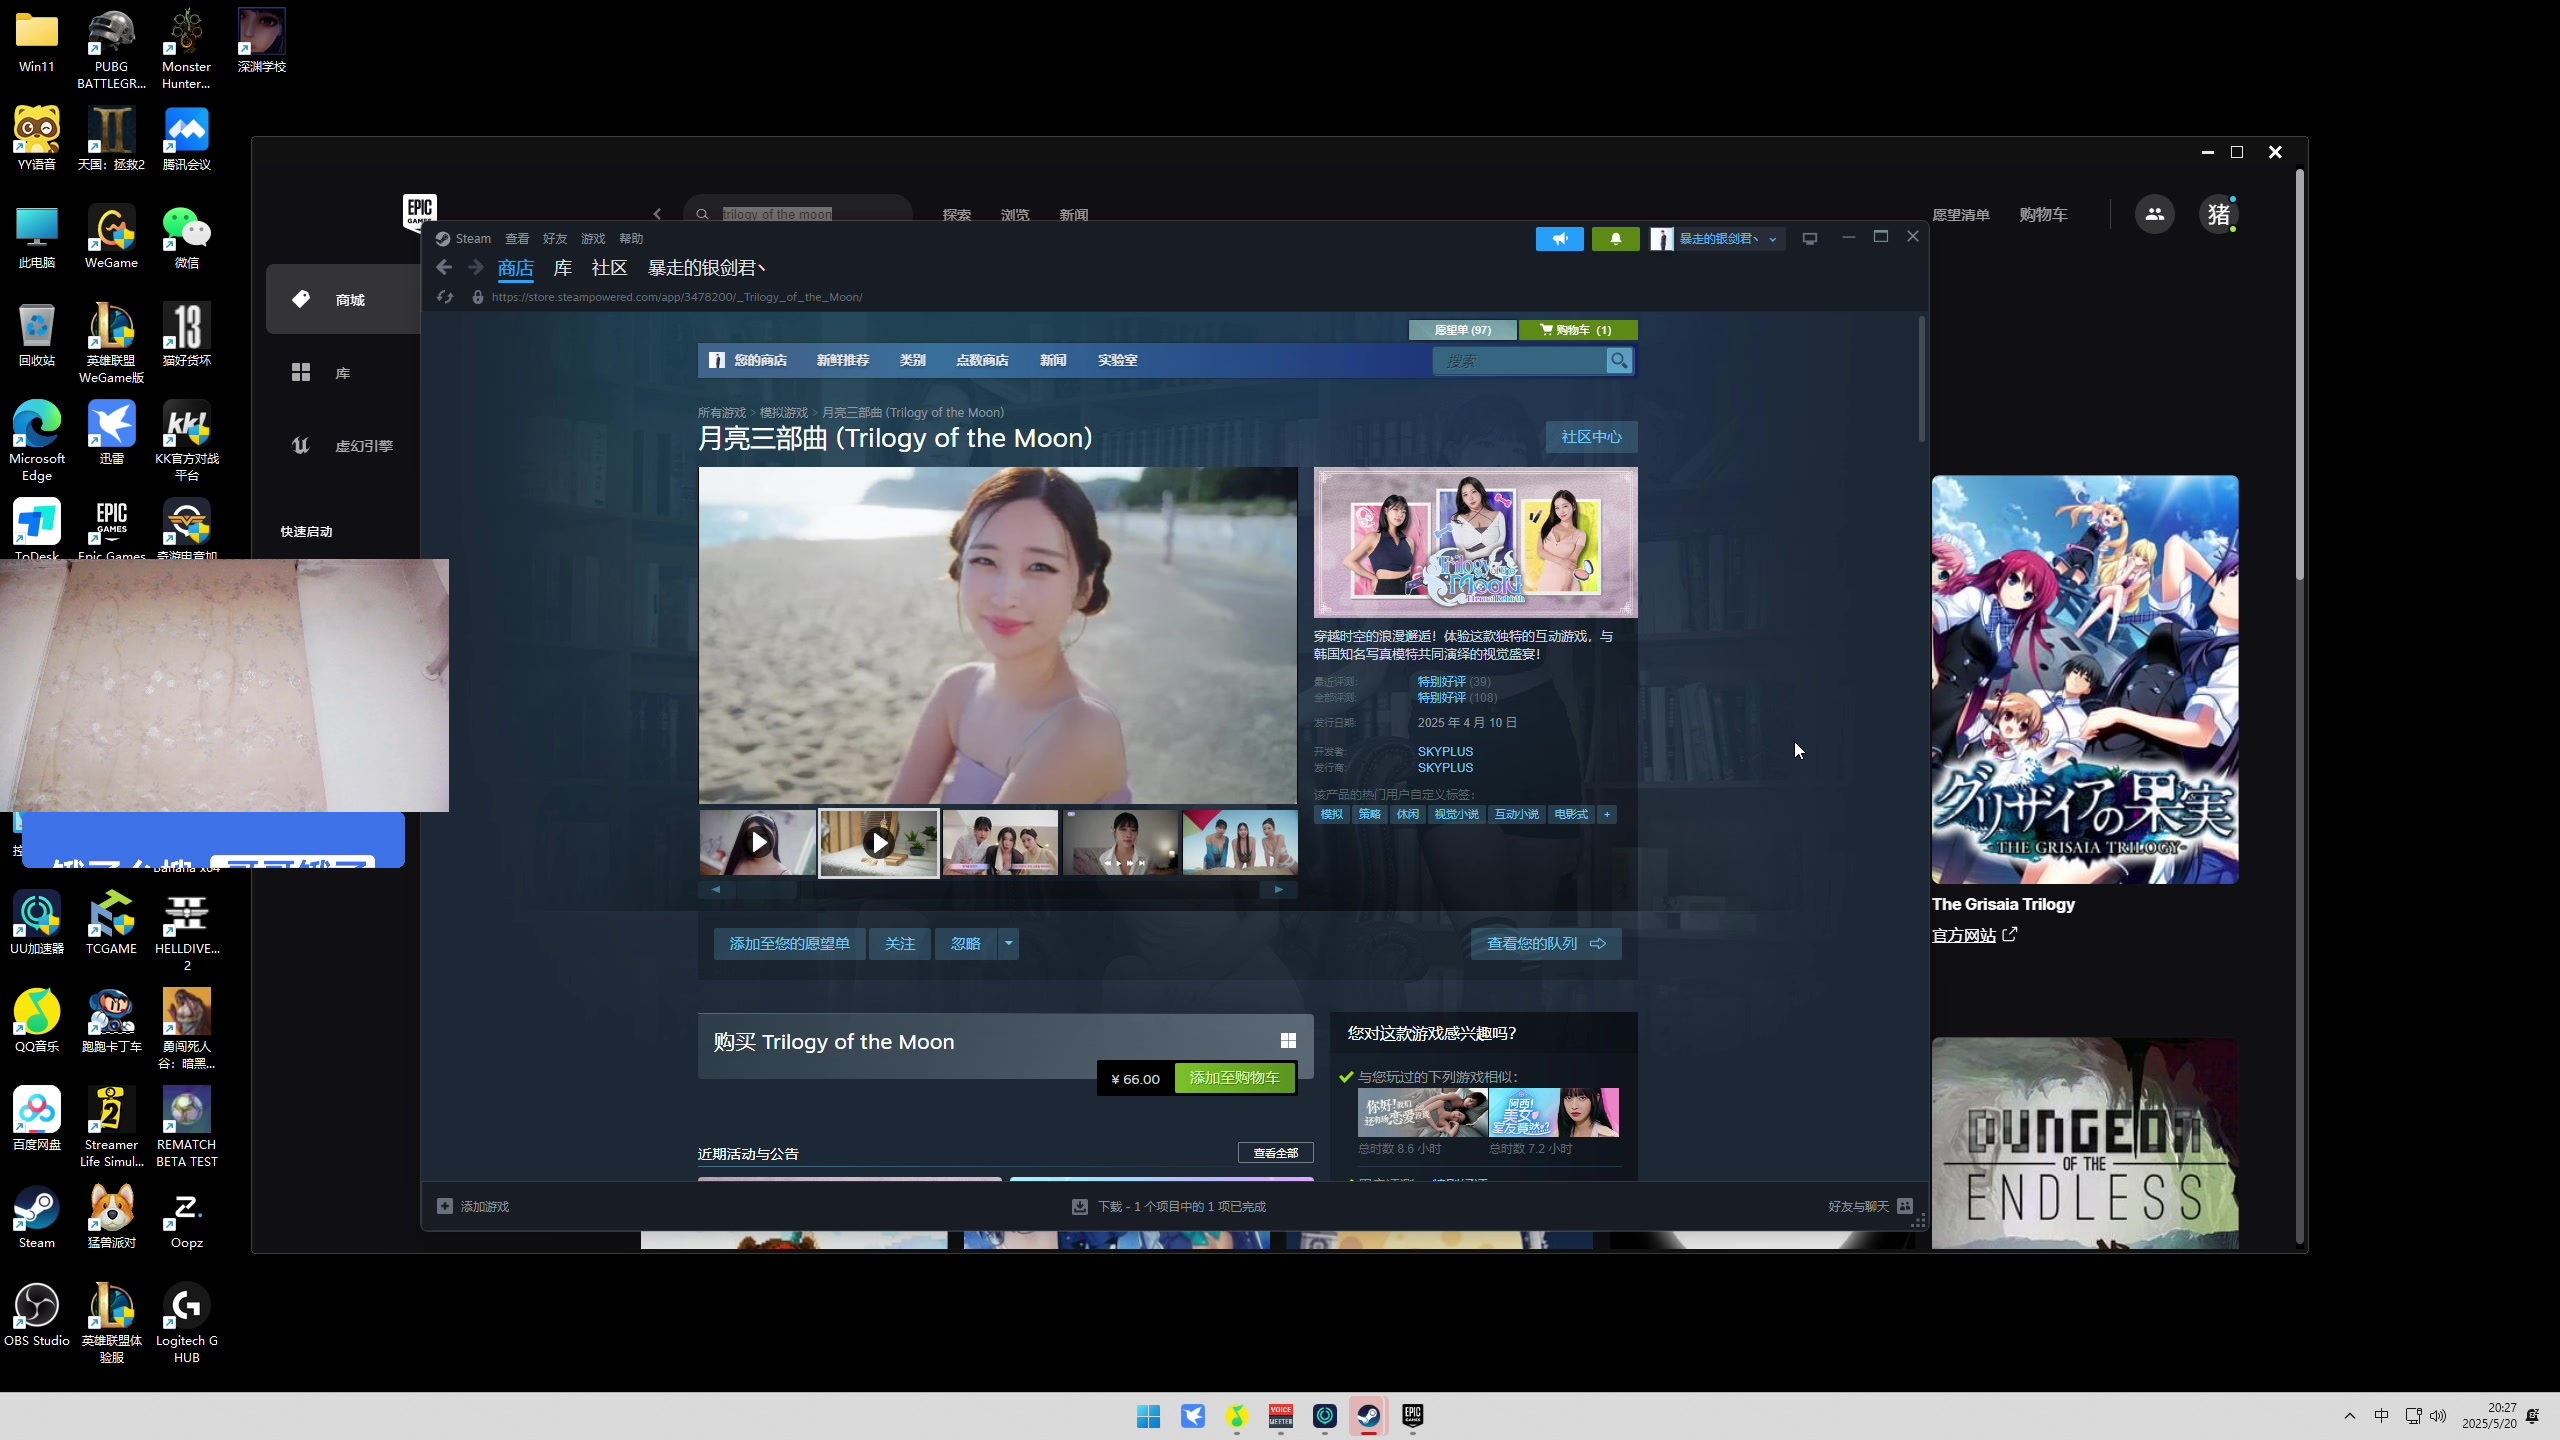Click 添加至您的愿望单 button
The height and width of the screenshot is (1440, 2560).
789,944
